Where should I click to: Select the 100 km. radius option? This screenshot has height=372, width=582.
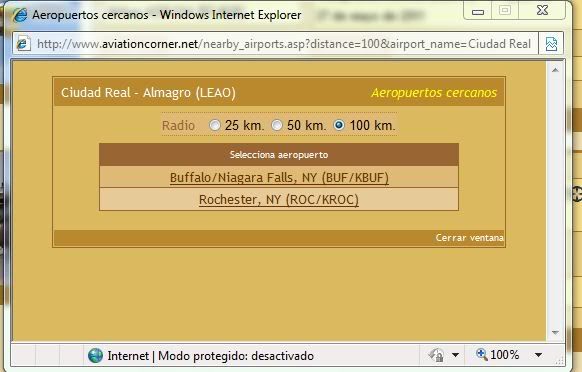[339, 125]
